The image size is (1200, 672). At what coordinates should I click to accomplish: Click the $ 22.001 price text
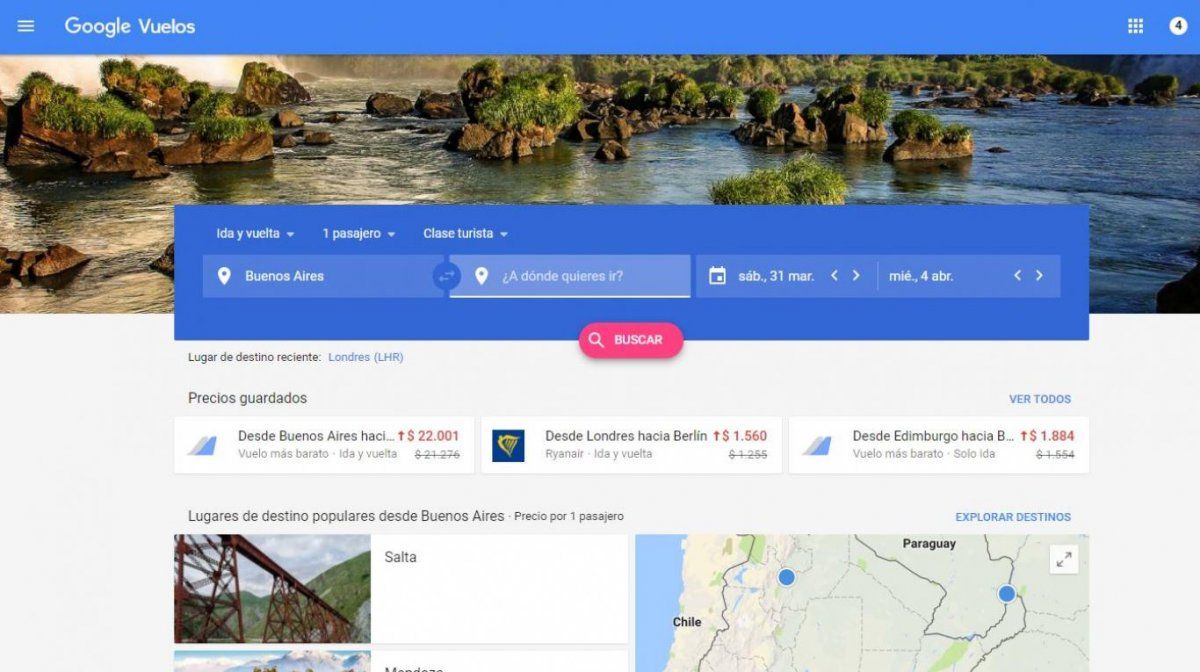click(x=433, y=436)
